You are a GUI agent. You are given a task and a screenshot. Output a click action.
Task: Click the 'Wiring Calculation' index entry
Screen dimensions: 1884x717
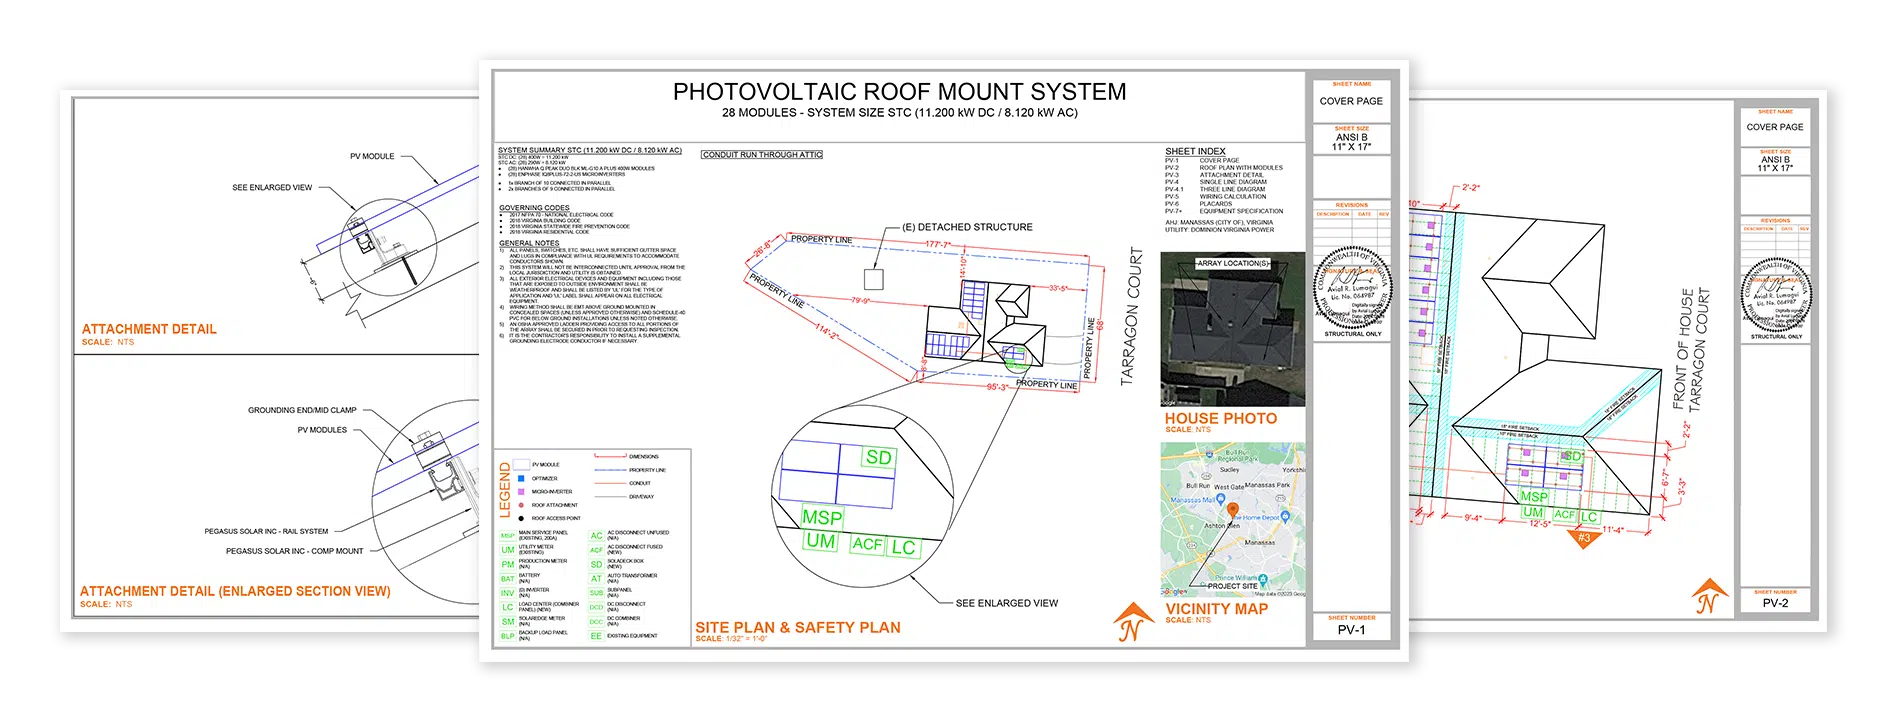(x=1233, y=197)
